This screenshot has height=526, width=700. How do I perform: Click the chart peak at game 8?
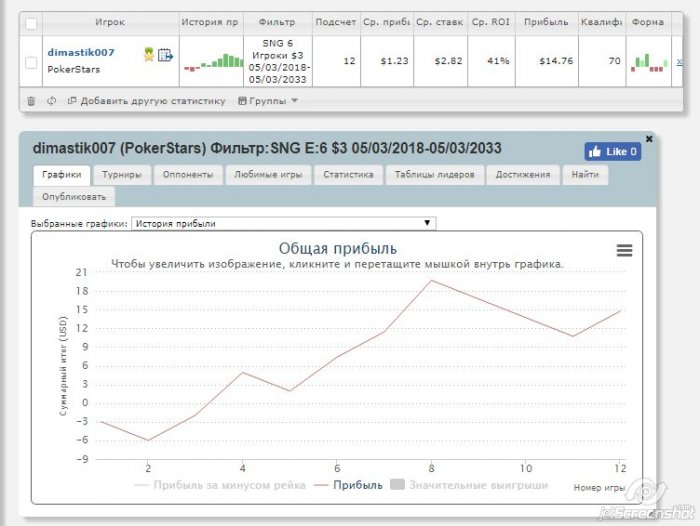(431, 280)
